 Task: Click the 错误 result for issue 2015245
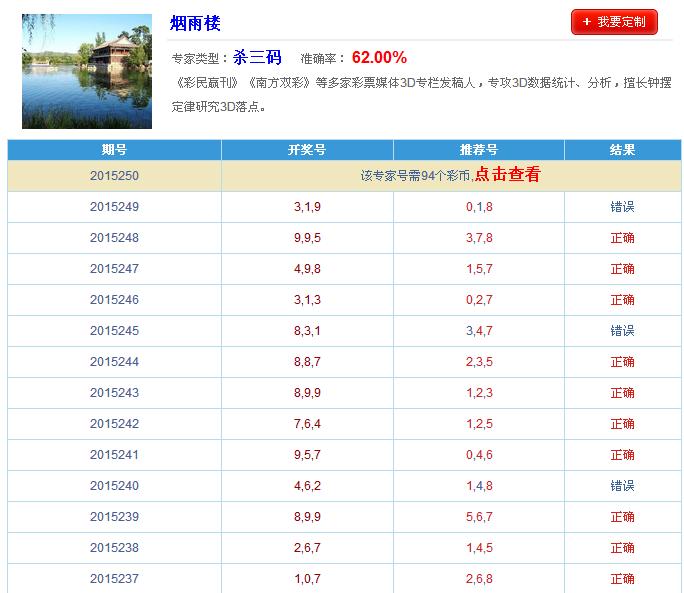[622, 331]
